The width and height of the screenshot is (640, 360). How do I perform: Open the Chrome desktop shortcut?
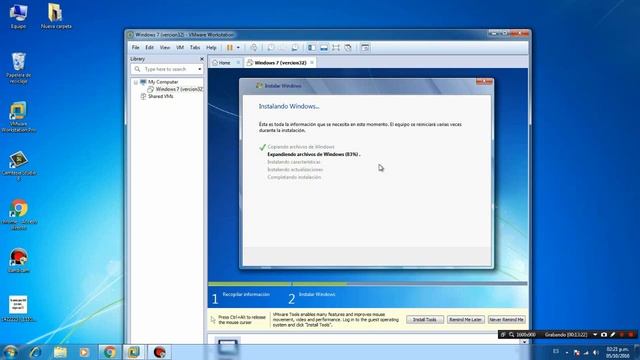pyautogui.click(x=19, y=215)
